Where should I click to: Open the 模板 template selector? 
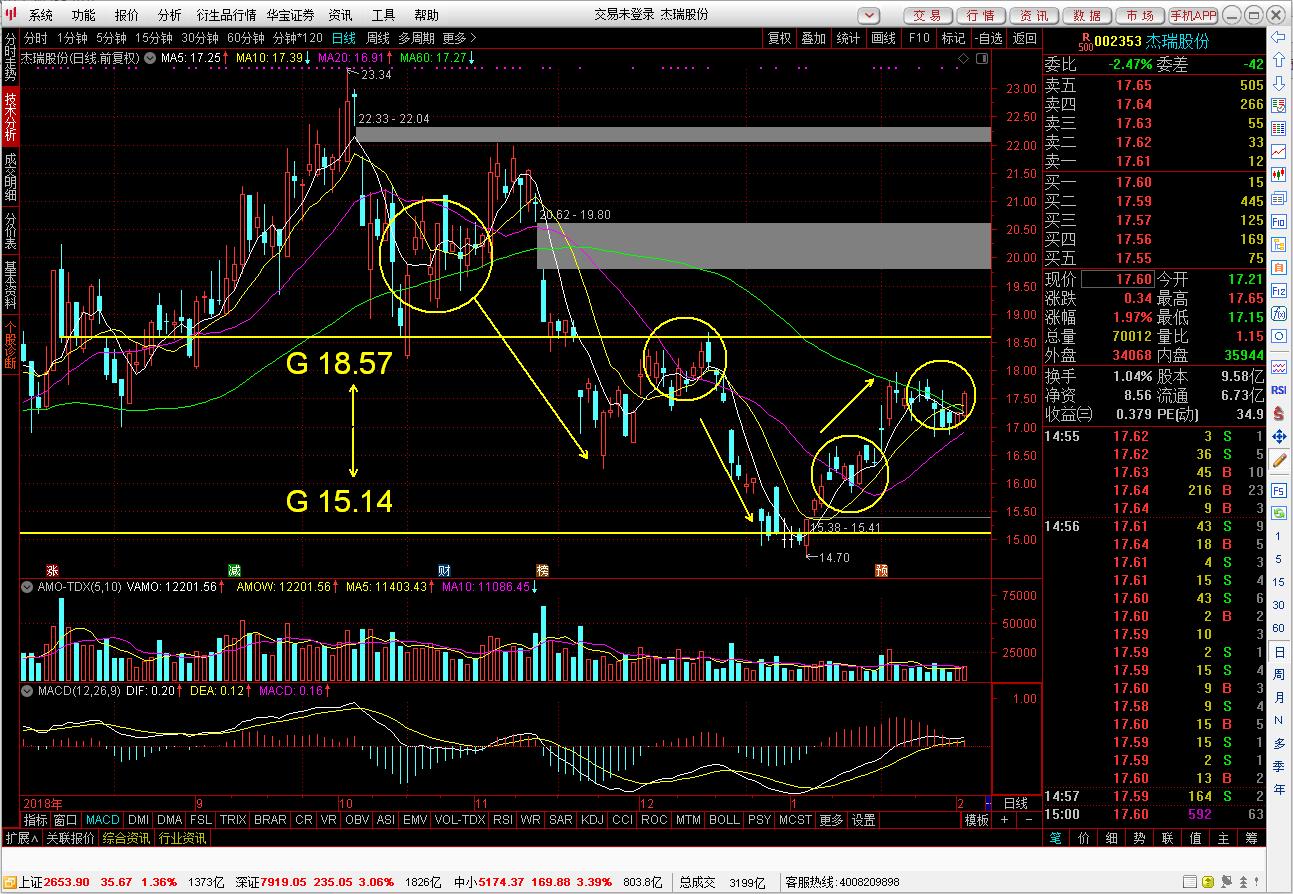pos(977,820)
